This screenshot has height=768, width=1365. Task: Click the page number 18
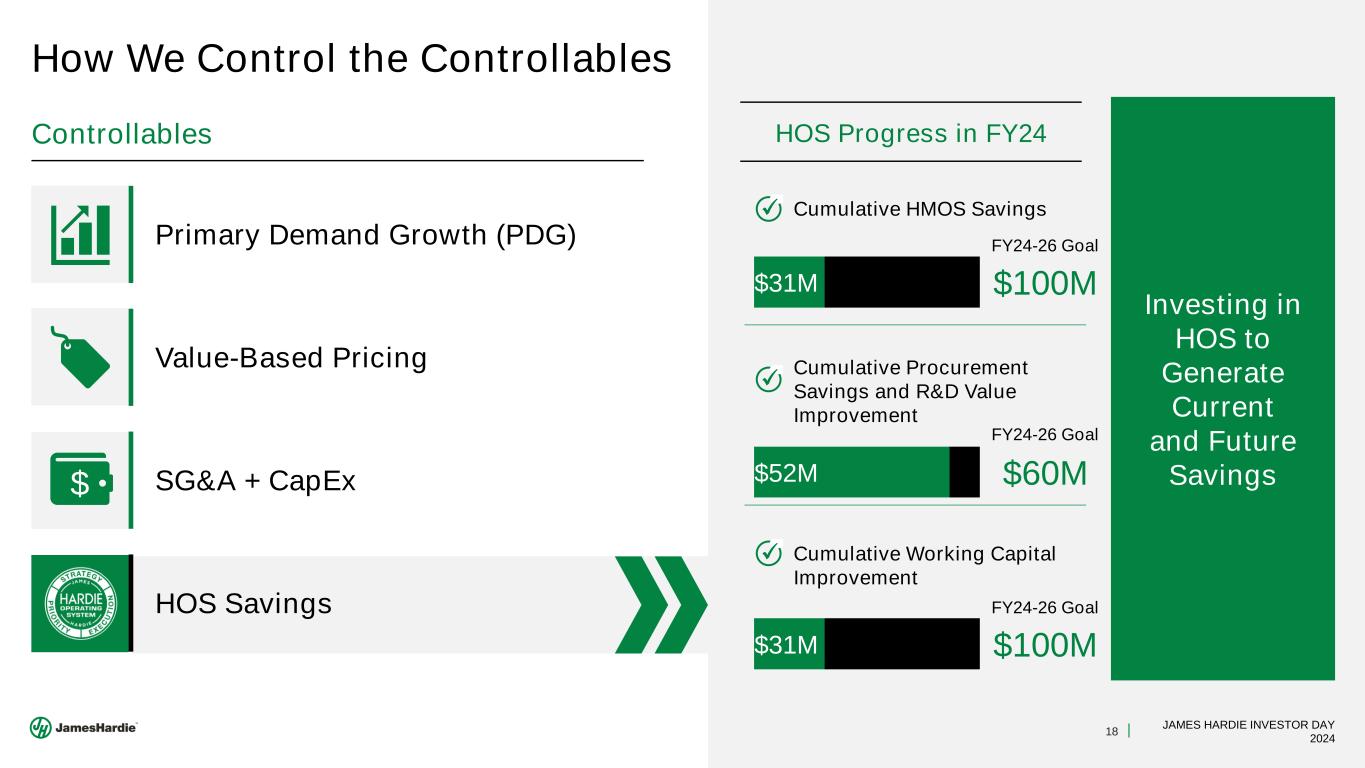pos(1112,732)
